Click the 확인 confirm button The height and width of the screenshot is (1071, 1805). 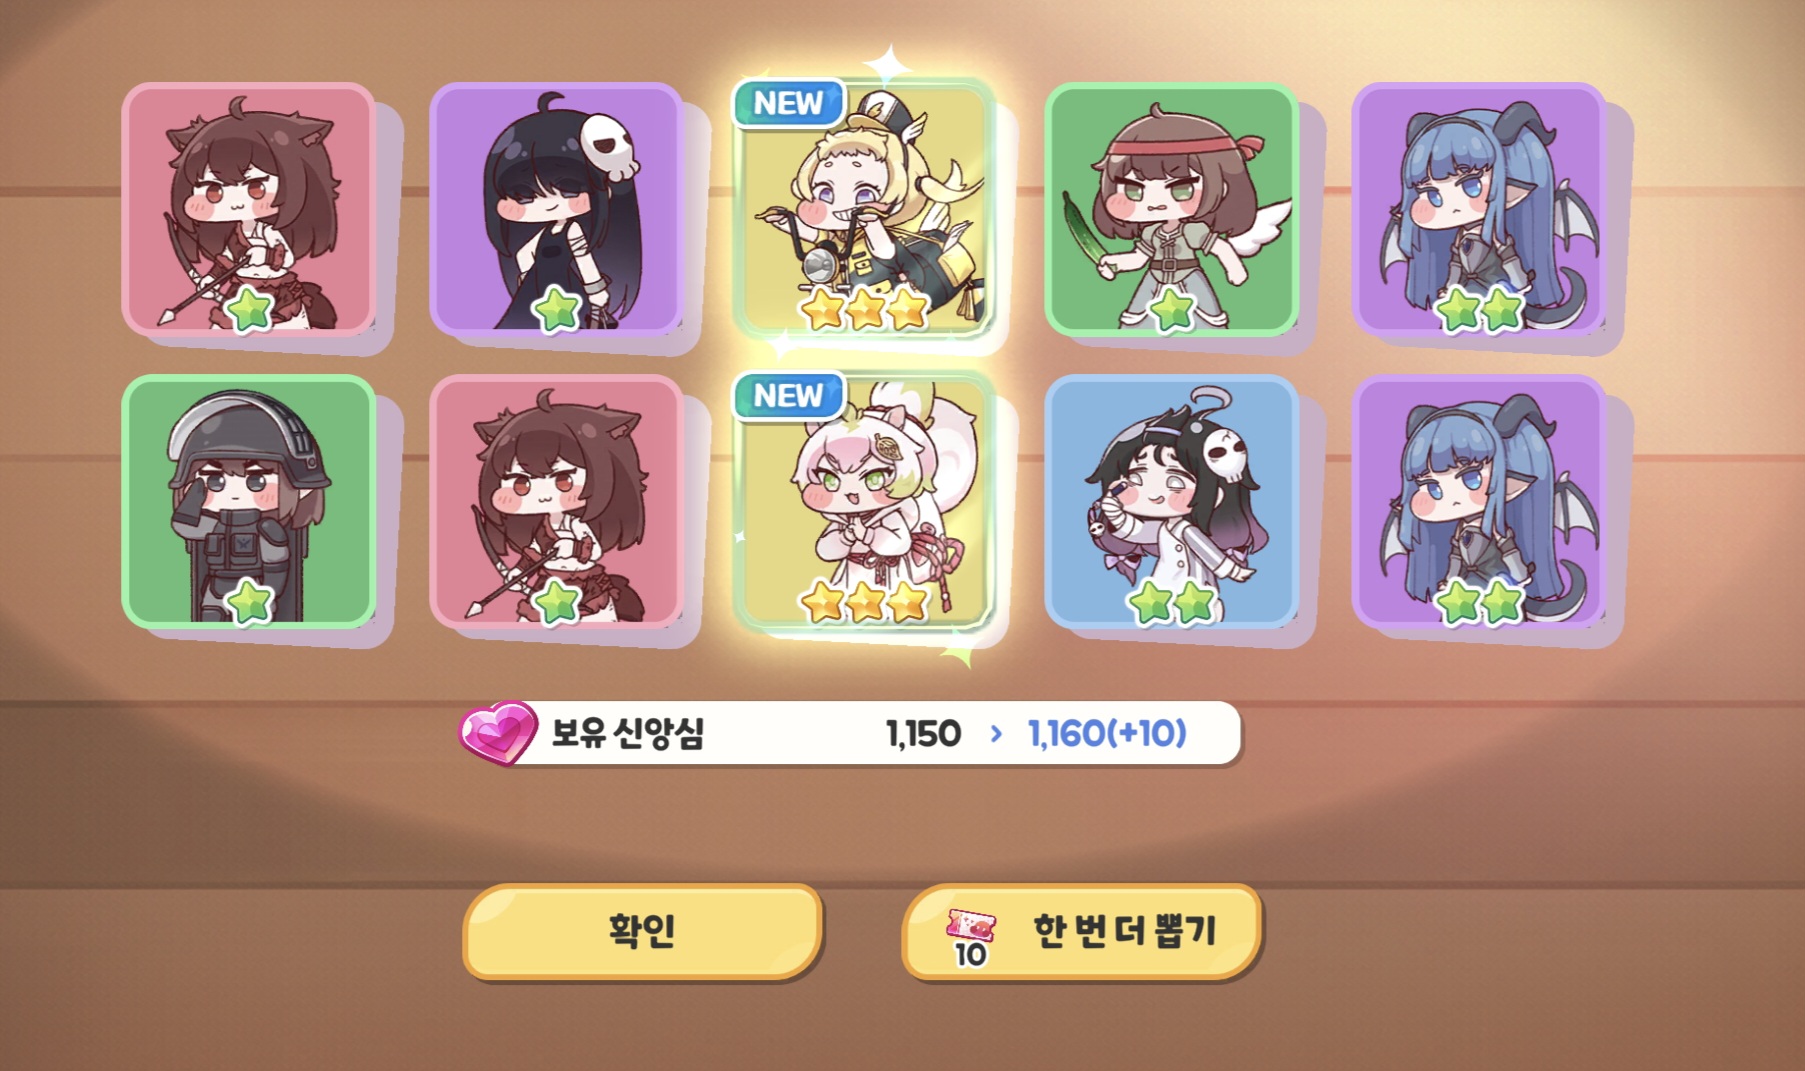642,930
